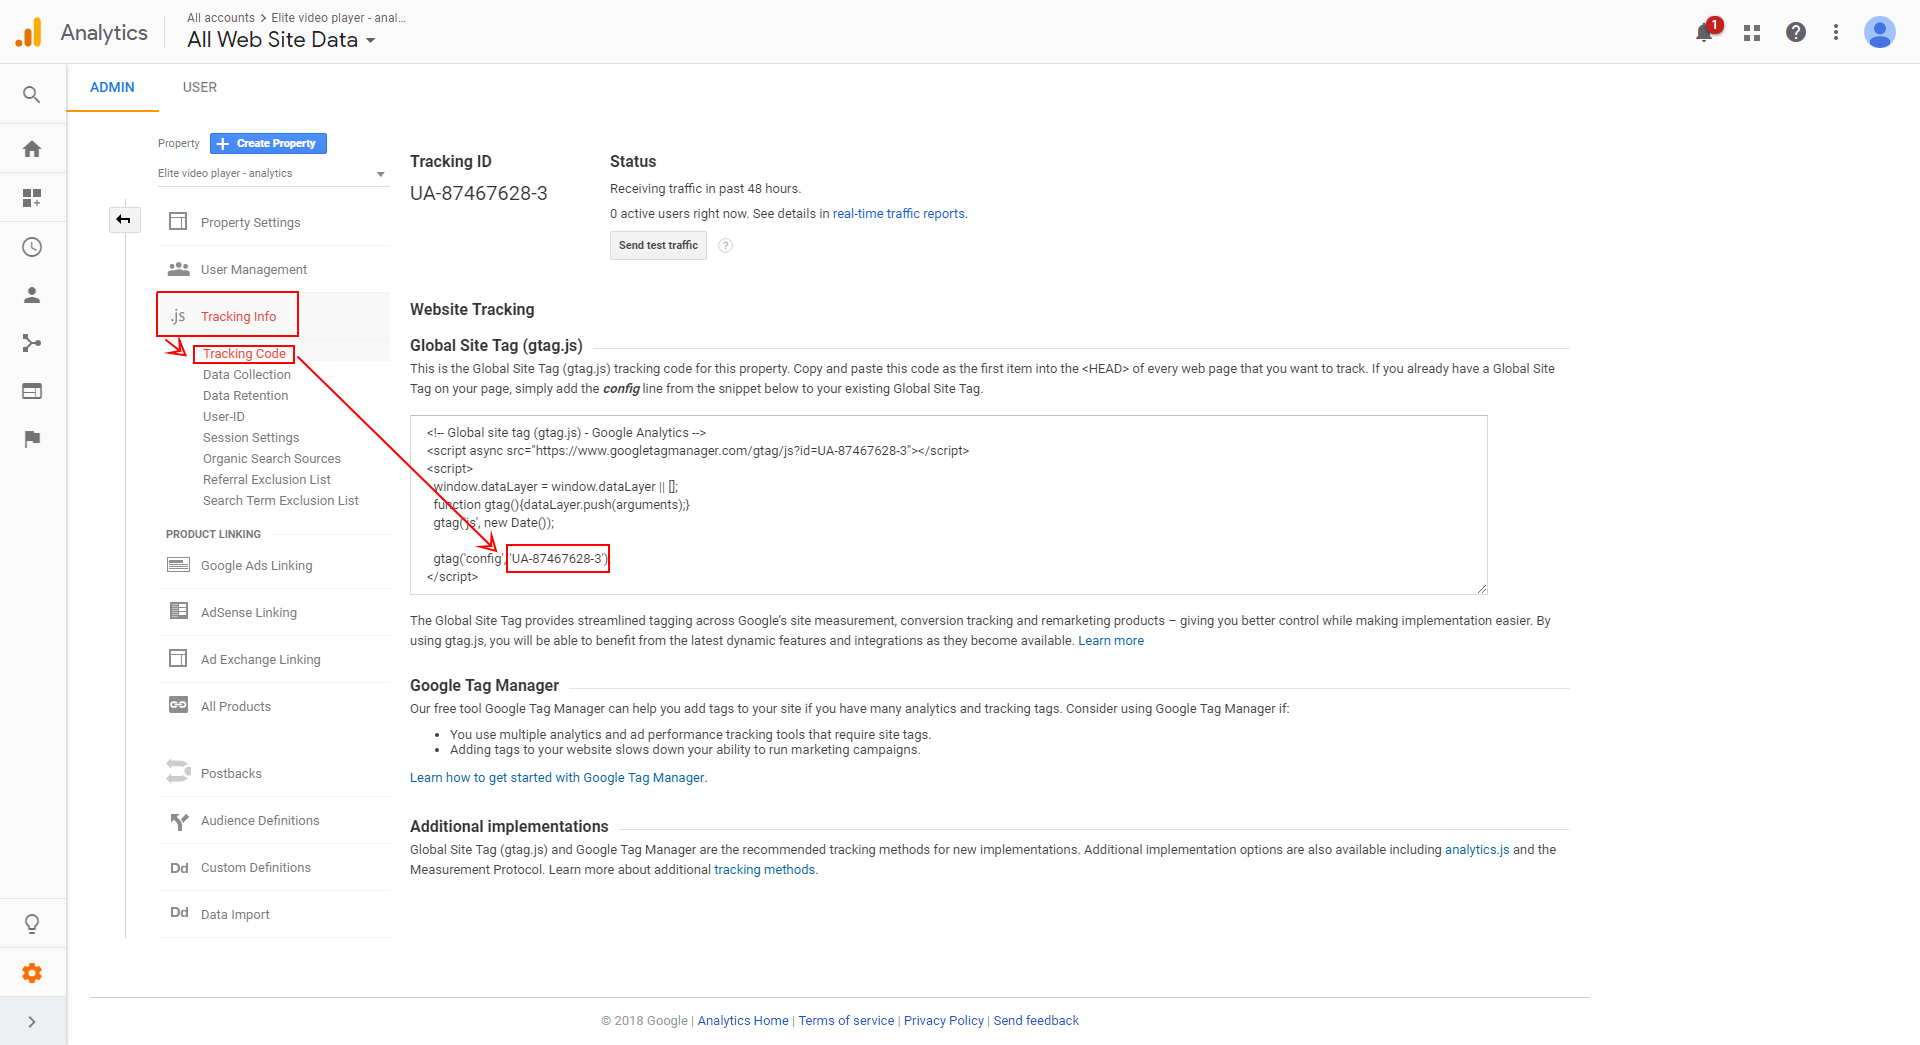Click the code box resize handle

click(x=1482, y=589)
